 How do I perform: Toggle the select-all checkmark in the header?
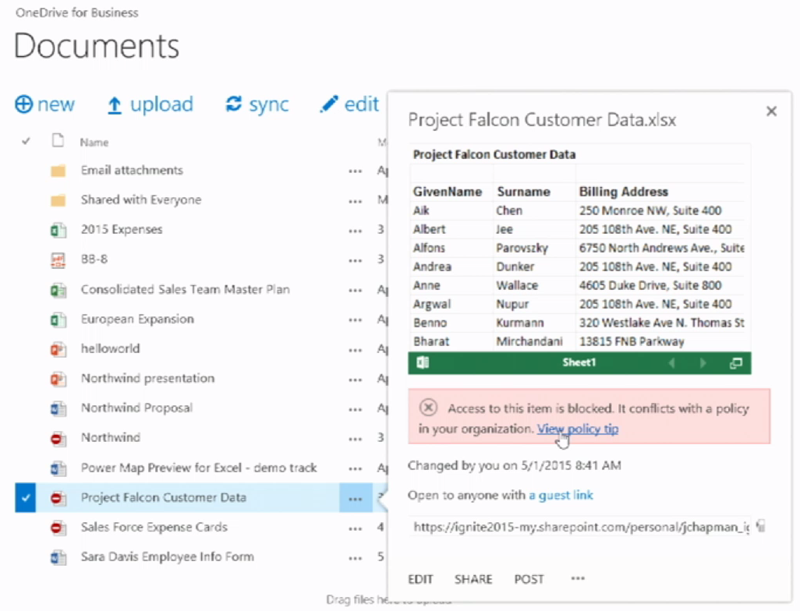(26, 142)
